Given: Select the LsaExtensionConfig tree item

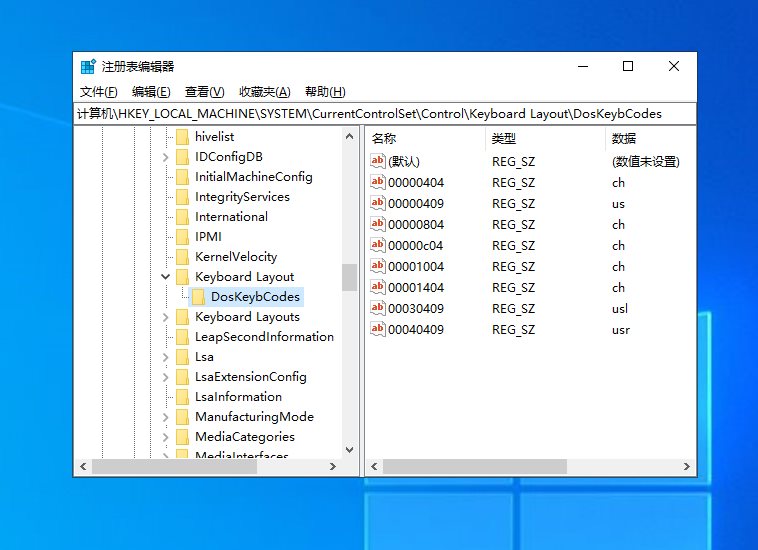Looking at the screenshot, I should pyautogui.click(x=250, y=377).
